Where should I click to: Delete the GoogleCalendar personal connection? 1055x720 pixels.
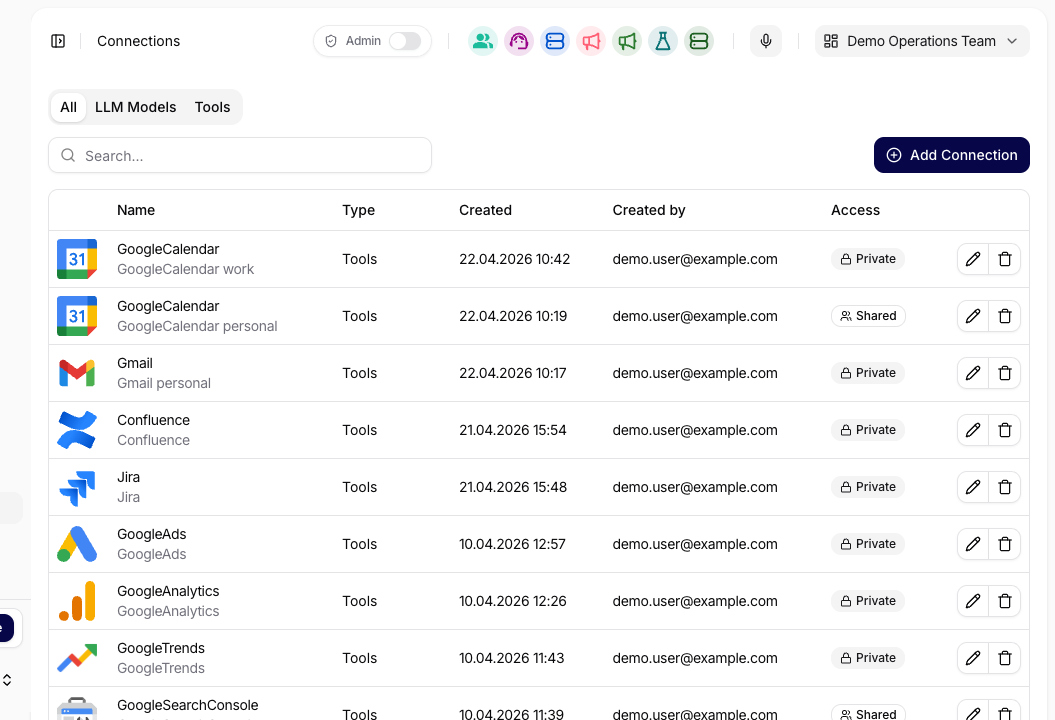click(1005, 316)
